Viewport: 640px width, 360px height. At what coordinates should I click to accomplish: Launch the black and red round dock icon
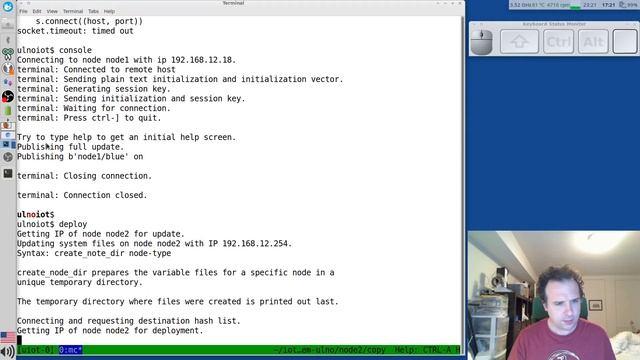(x=8, y=97)
